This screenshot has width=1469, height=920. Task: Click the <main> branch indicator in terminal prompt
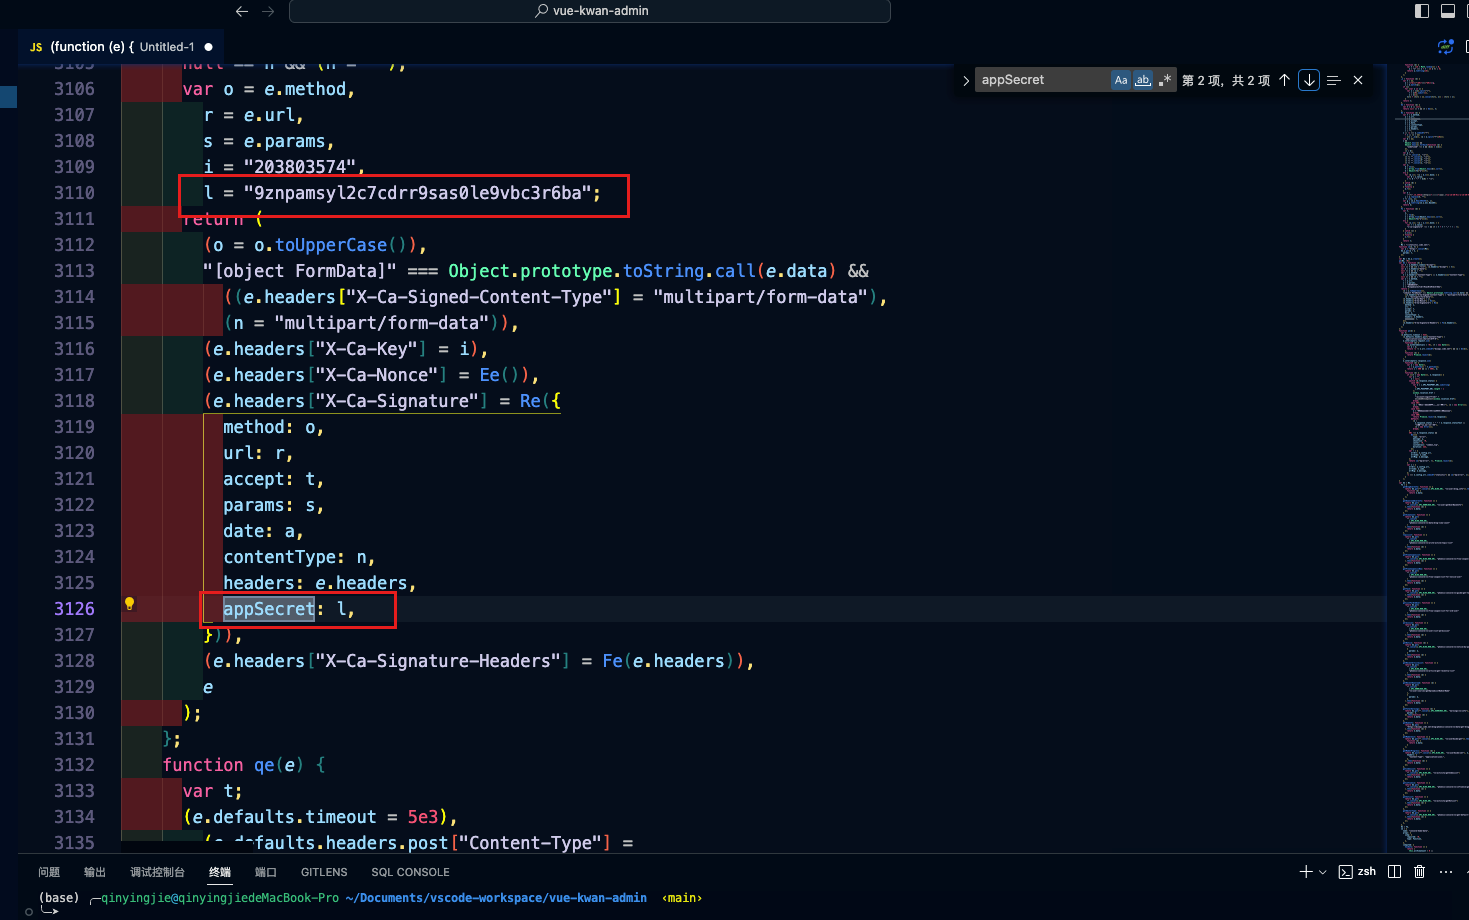682,898
